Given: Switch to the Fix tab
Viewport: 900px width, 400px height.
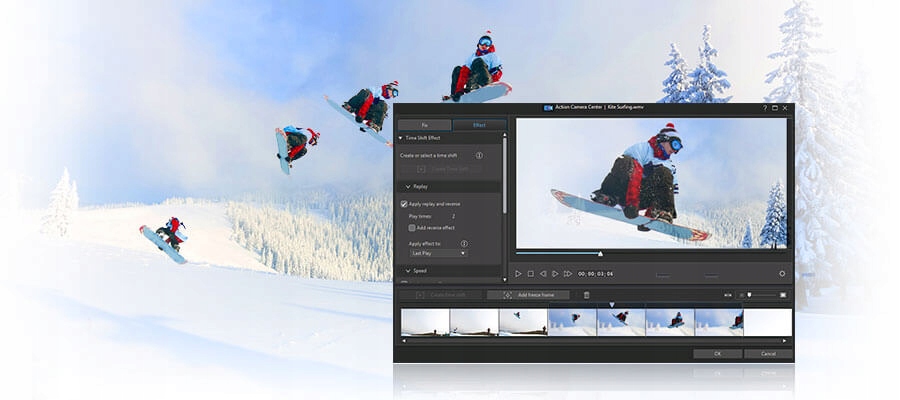Looking at the screenshot, I should click(424, 125).
